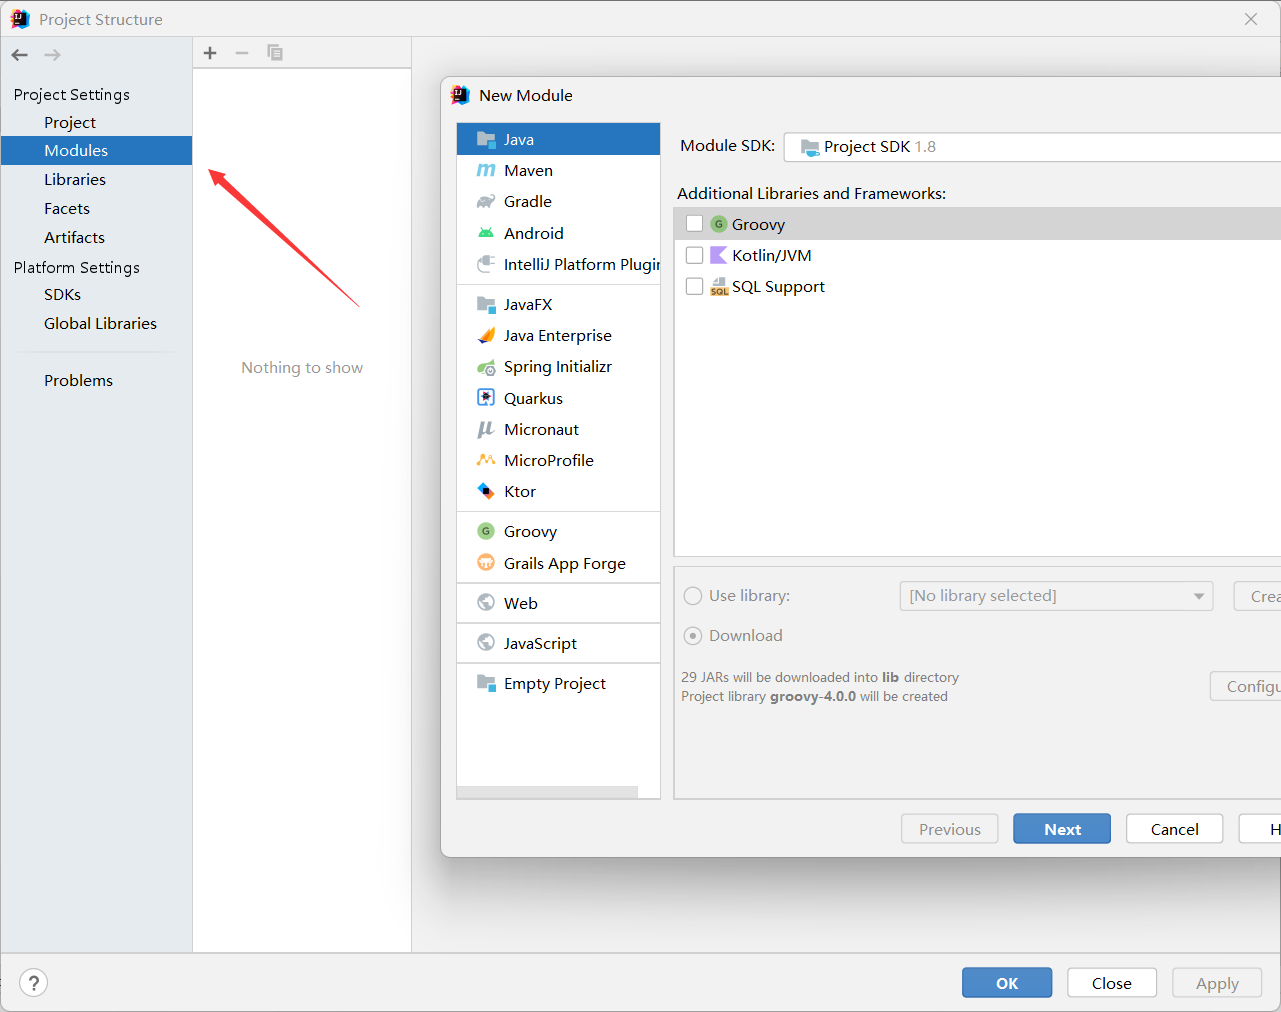Select Quarkus module type
Screen dimensions: 1281x1012
558,398
